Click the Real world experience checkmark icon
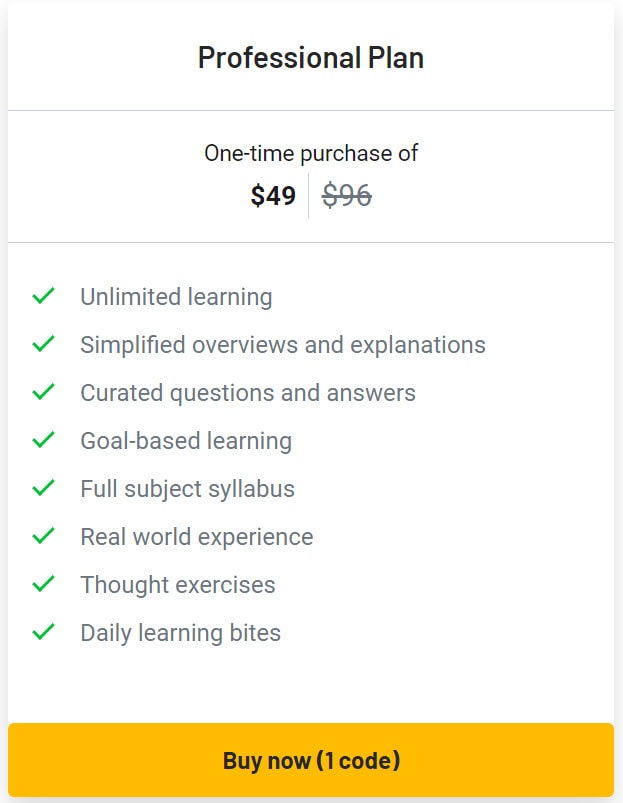The width and height of the screenshot is (623, 803). (x=42, y=536)
